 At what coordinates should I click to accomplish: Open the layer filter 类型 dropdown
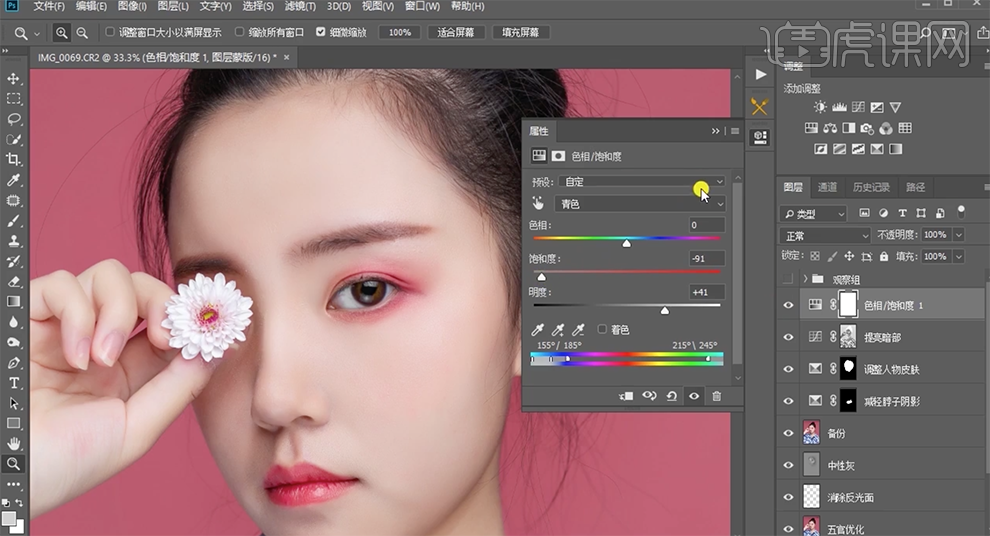point(813,214)
